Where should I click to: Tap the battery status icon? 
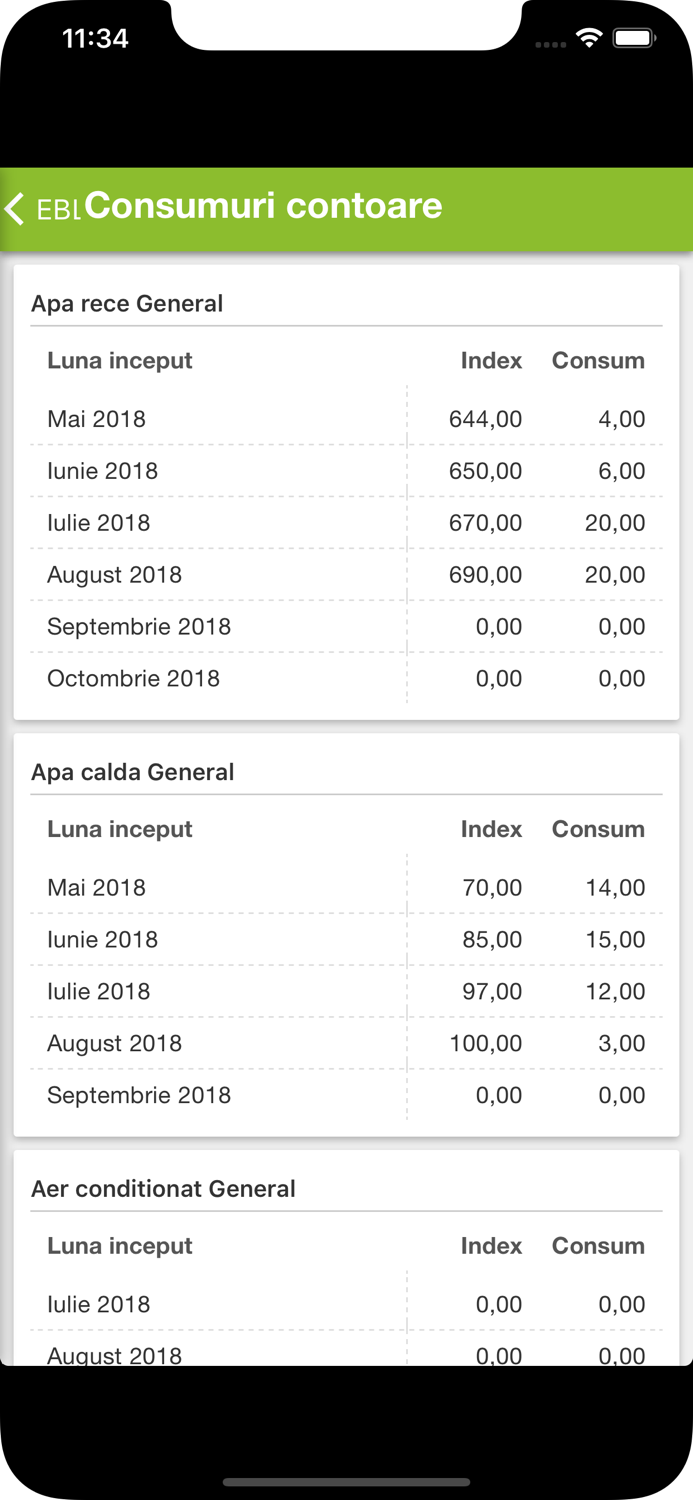click(x=633, y=39)
